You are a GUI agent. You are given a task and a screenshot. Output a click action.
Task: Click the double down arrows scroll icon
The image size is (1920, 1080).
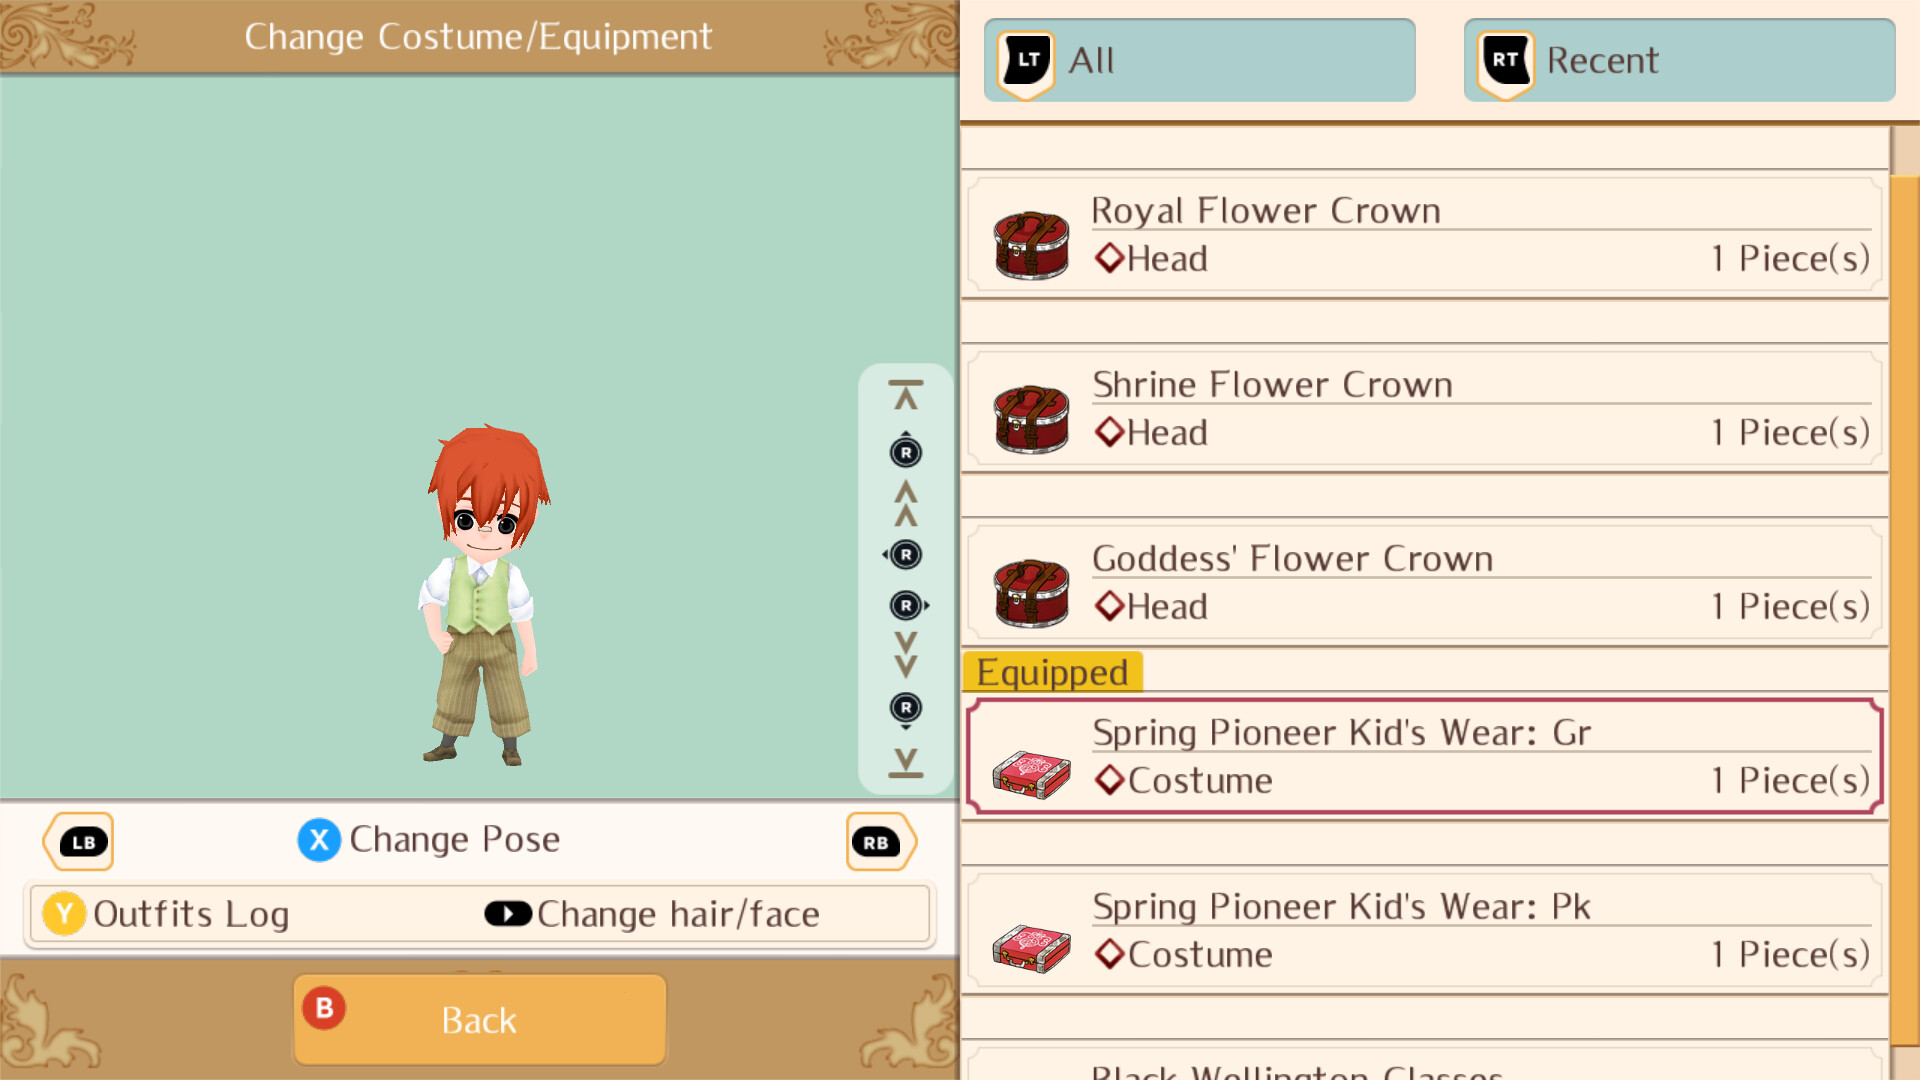(x=906, y=655)
